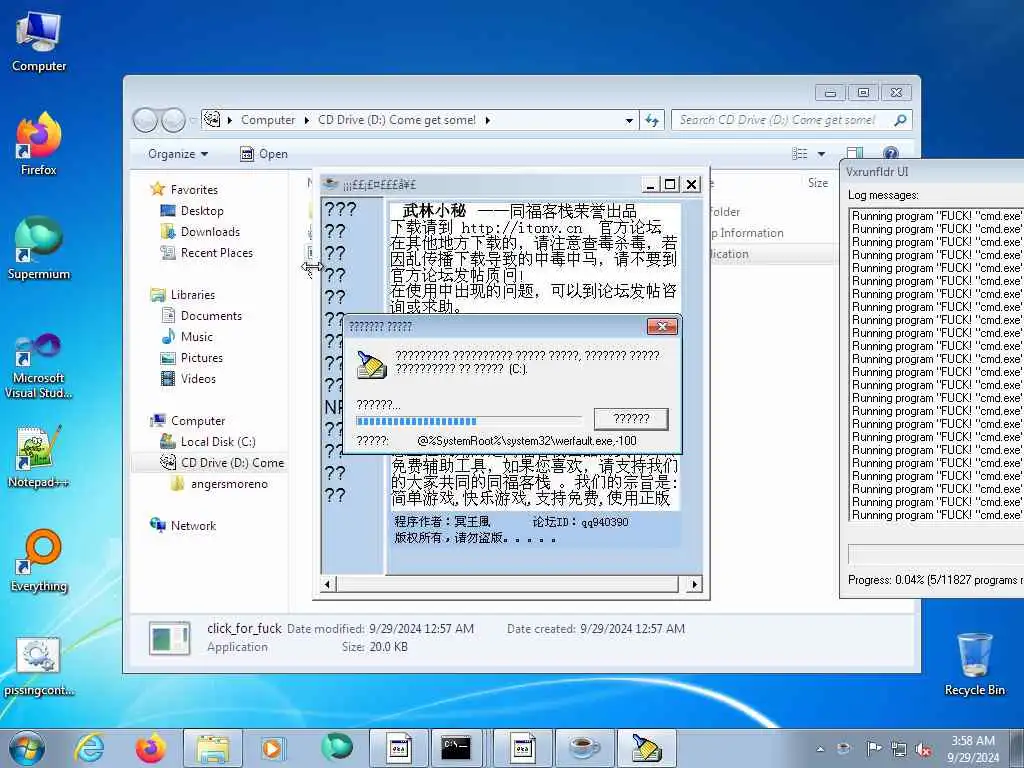Click the Vxrunfldr UI progress bar
Screen dimensions: 1024x768
pos(935,554)
